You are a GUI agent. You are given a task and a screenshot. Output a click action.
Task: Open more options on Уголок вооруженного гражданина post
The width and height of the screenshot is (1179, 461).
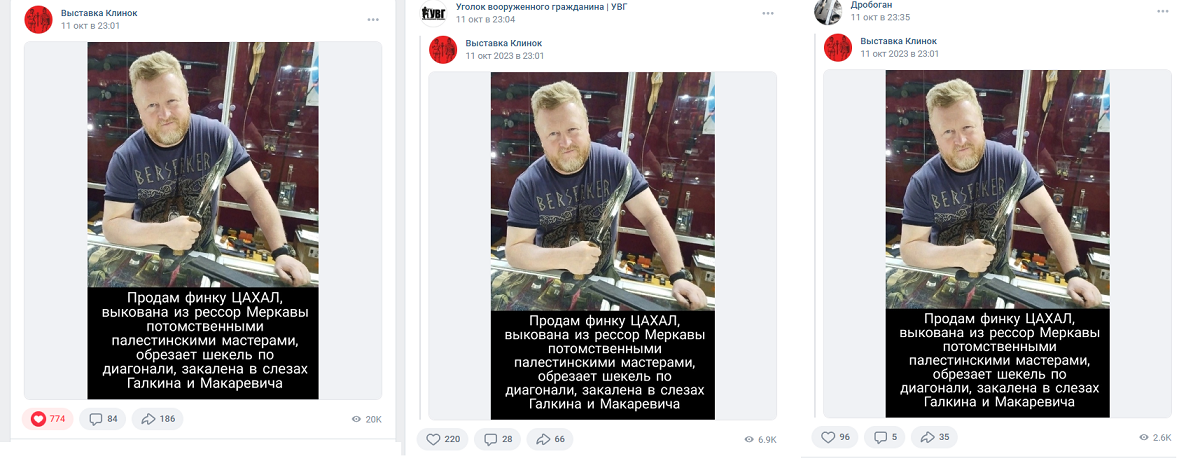point(768,13)
